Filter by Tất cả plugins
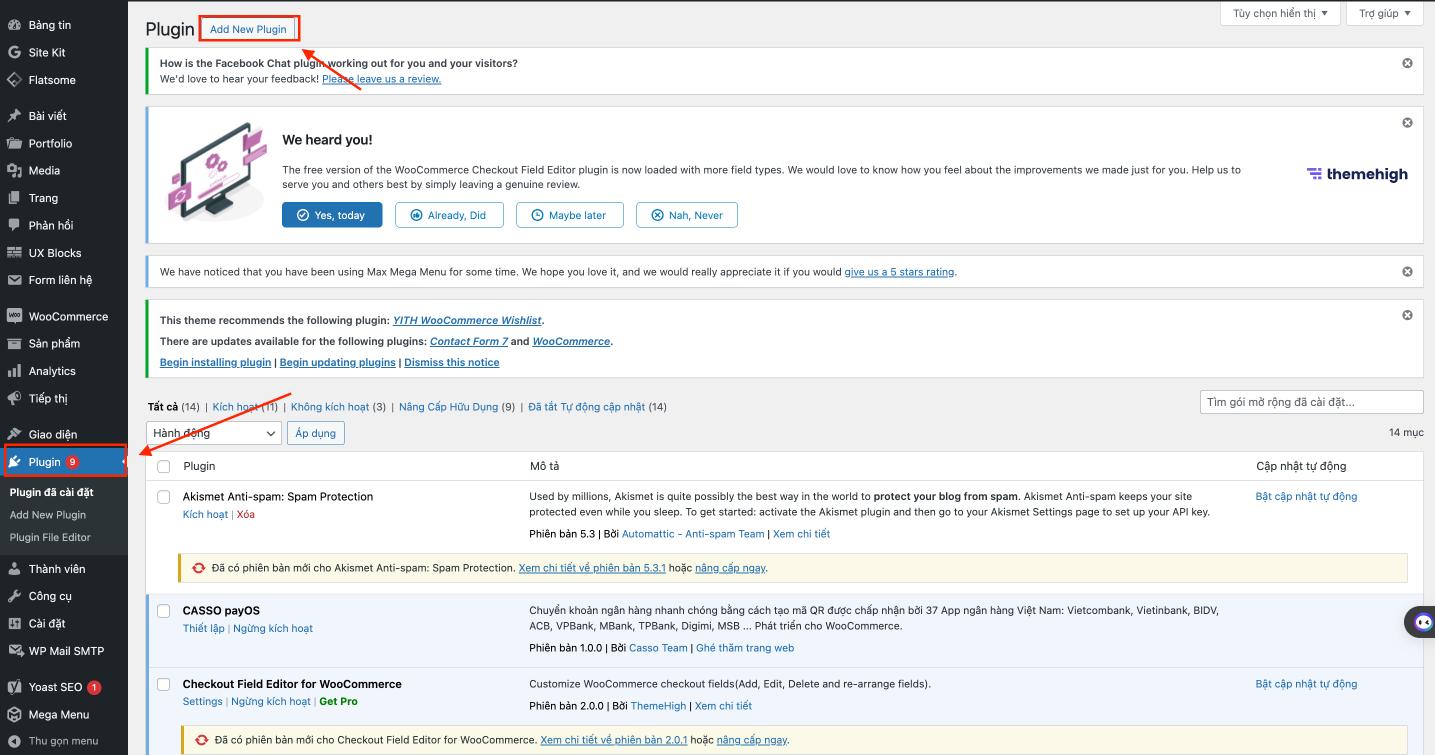The image size is (1435, 755). (163, 407)
